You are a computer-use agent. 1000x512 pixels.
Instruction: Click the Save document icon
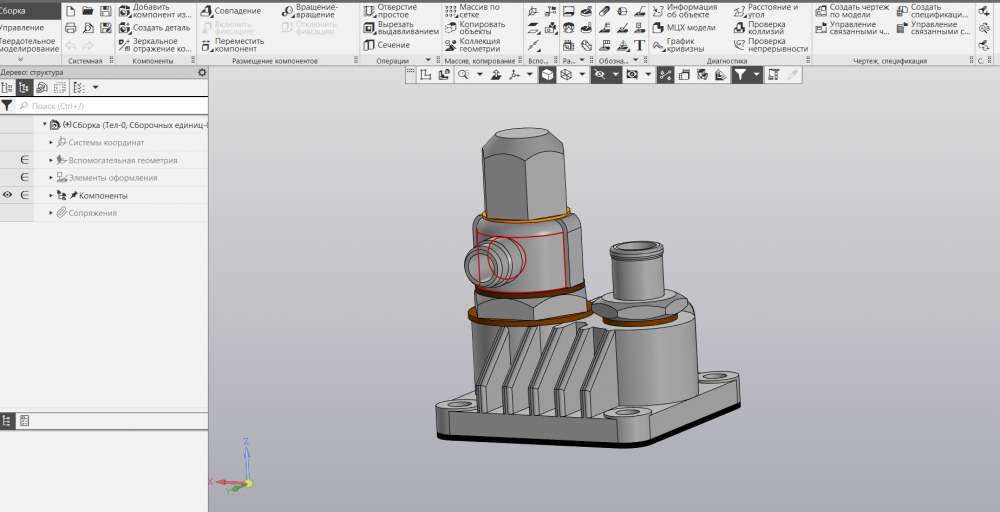(x=105, y=10)
